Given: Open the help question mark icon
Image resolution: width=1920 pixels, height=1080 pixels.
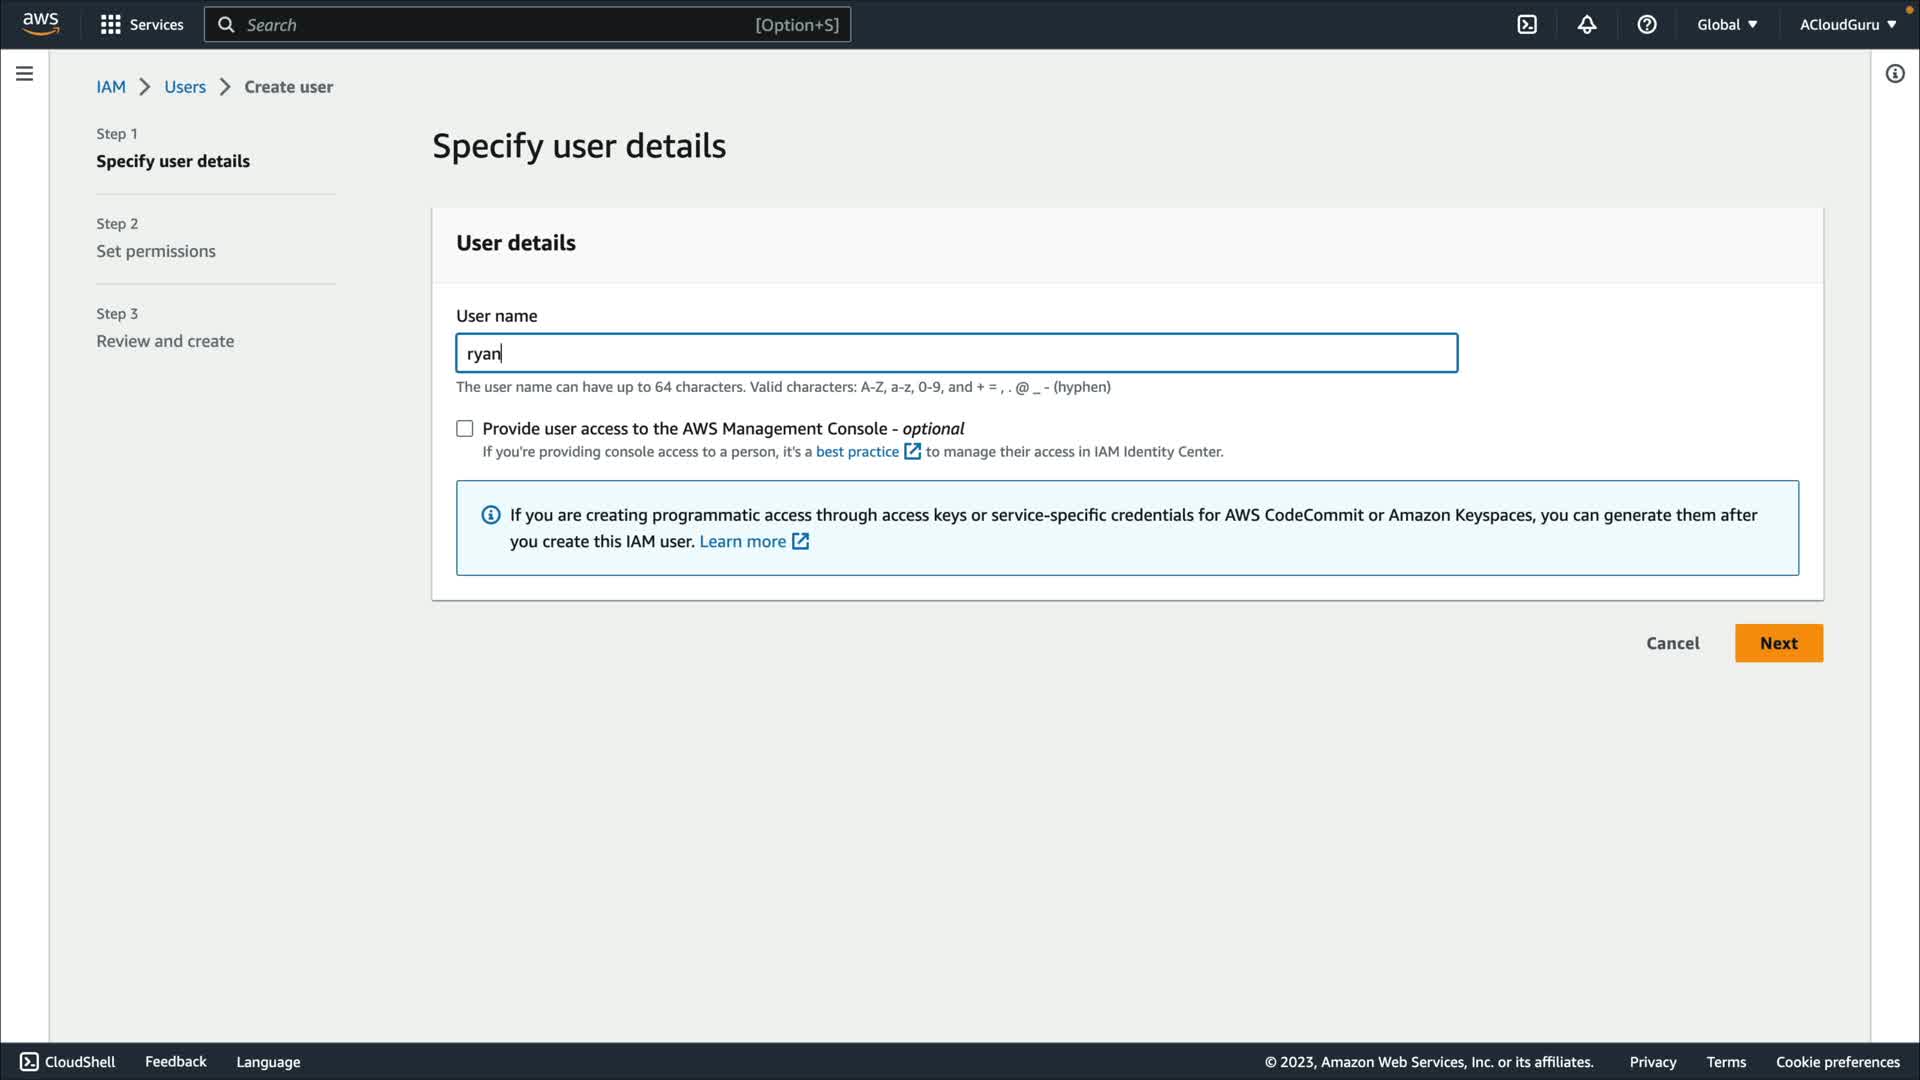Looking at the screenshot, I should [1647, 24].
